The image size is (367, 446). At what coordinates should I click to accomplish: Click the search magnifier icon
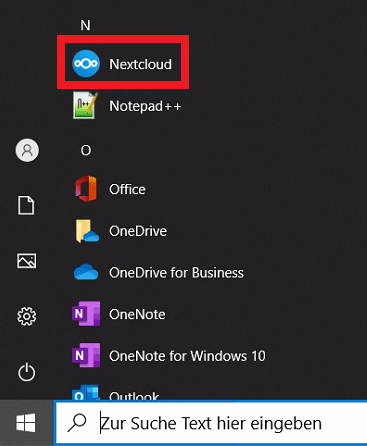coord(77,423)
